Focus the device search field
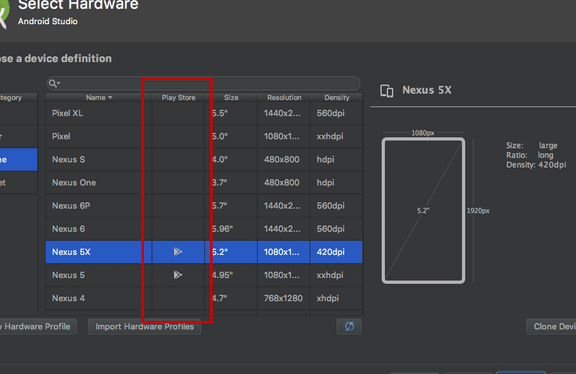 click(x=204, y=84)
